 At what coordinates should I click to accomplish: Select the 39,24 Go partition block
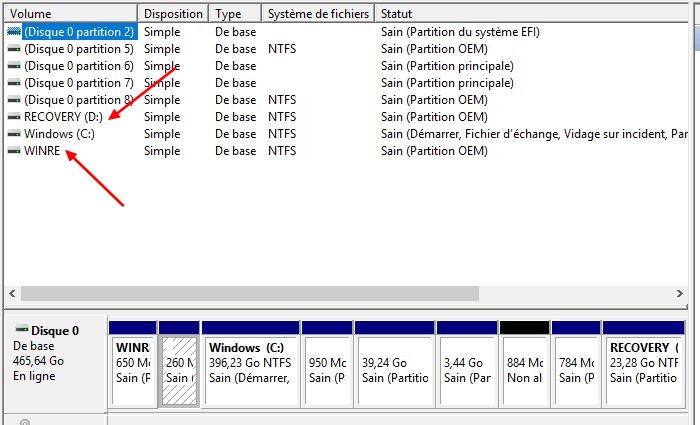395,364
